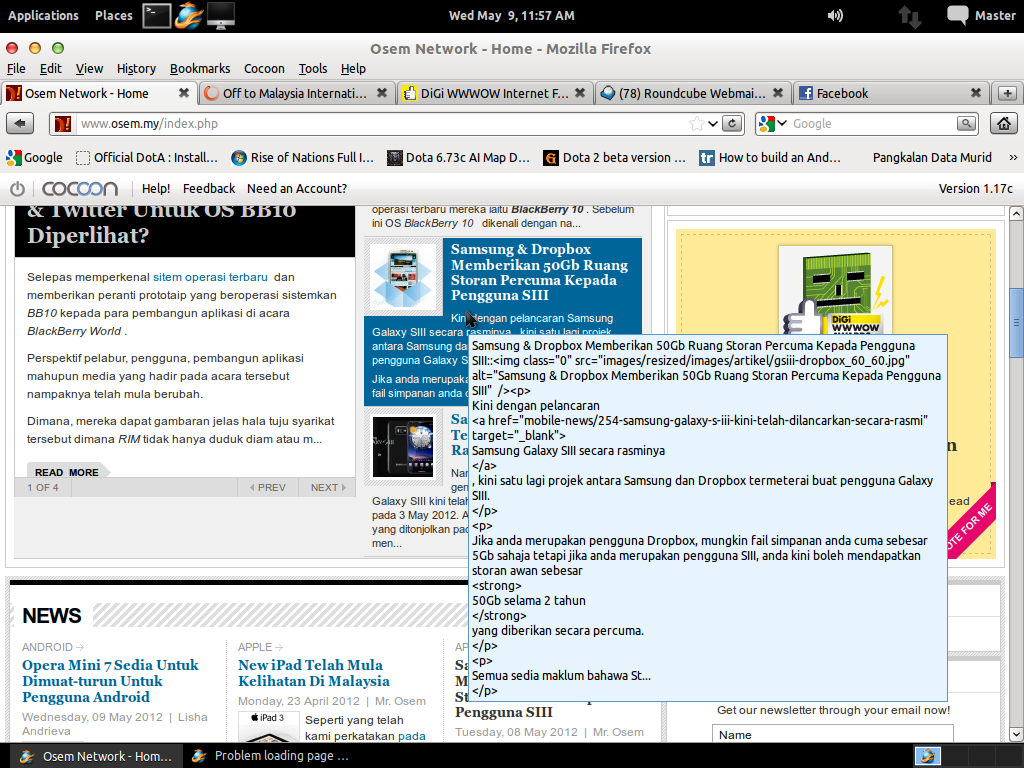This screenshot has height=768, width=1024.
Task: Click the Home icon in navigation toolbar
Action: 1003,124
